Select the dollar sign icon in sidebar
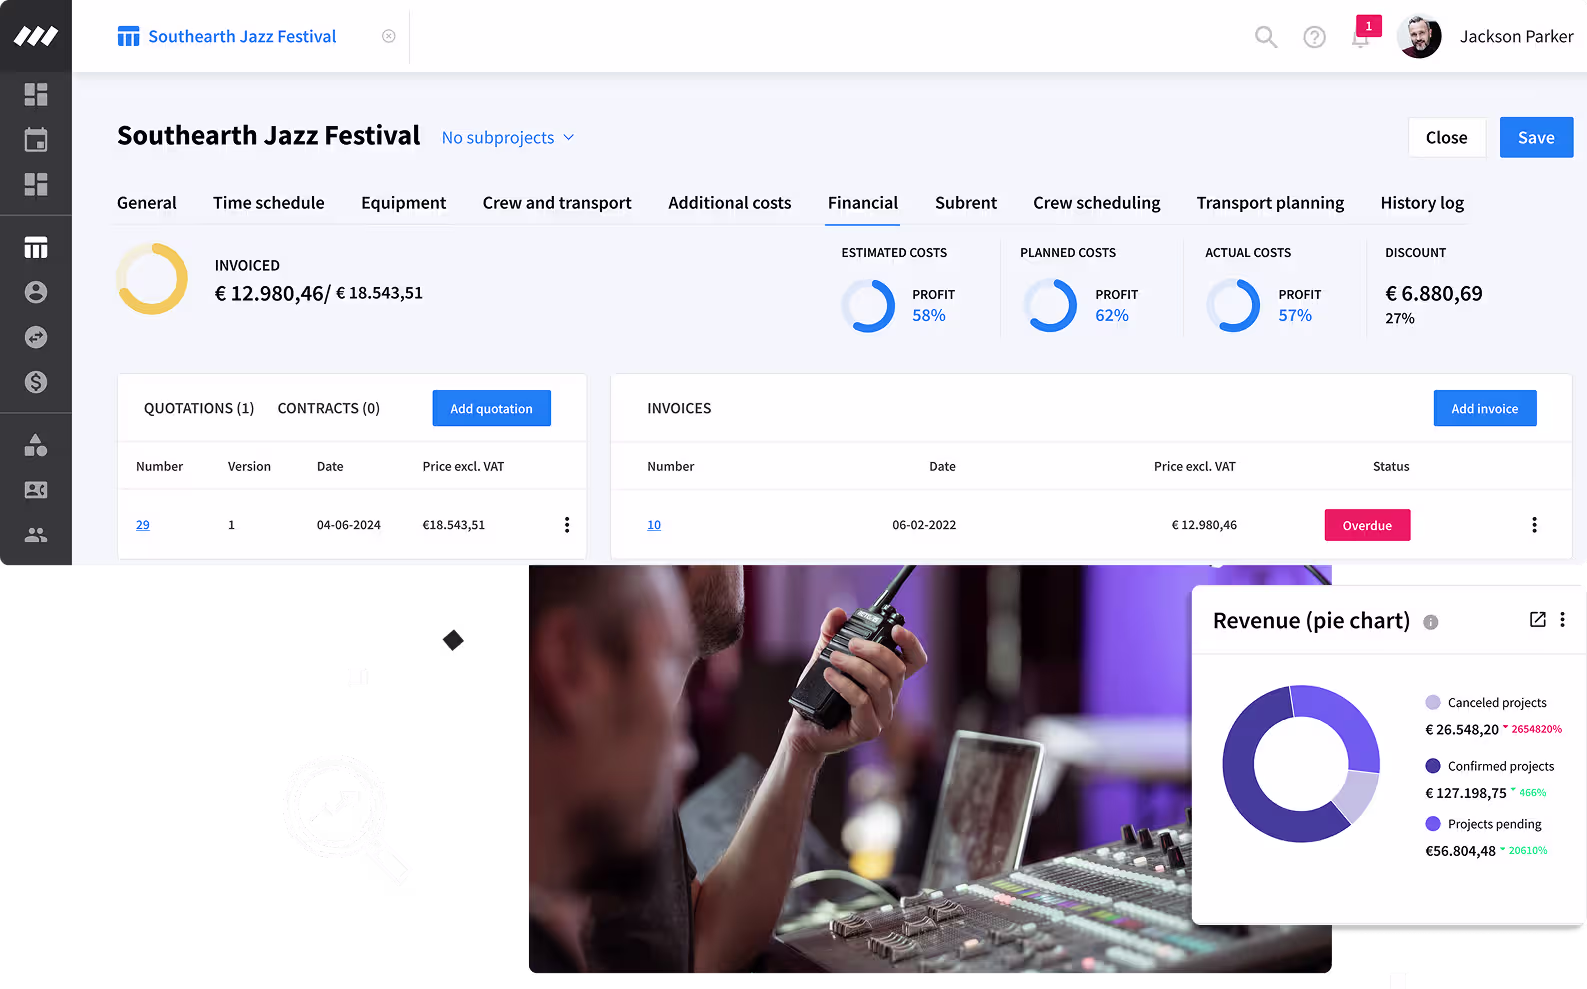 36,382
